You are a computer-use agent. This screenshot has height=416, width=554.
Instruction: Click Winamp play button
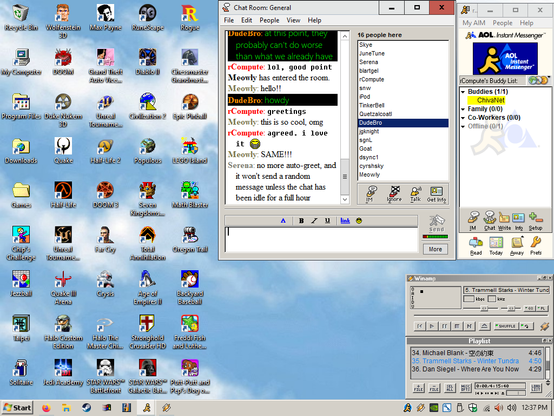pyautogui.click(x=431, y=326)
